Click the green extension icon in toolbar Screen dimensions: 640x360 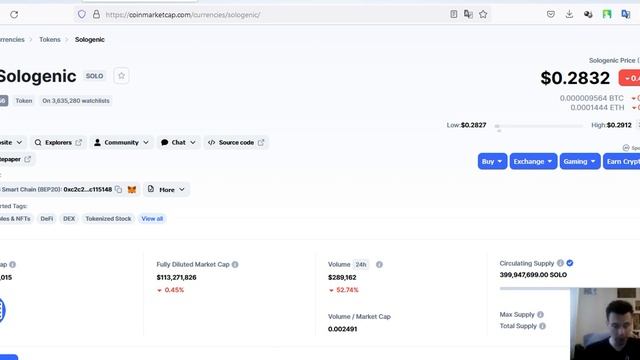tap(607, 14)
